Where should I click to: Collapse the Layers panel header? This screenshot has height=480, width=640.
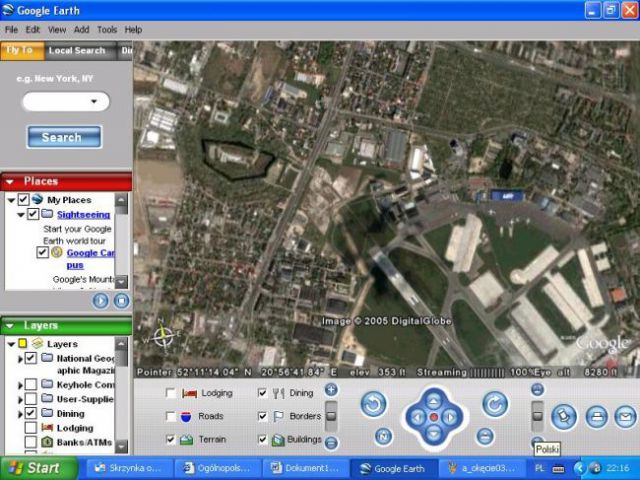(10, 326)
